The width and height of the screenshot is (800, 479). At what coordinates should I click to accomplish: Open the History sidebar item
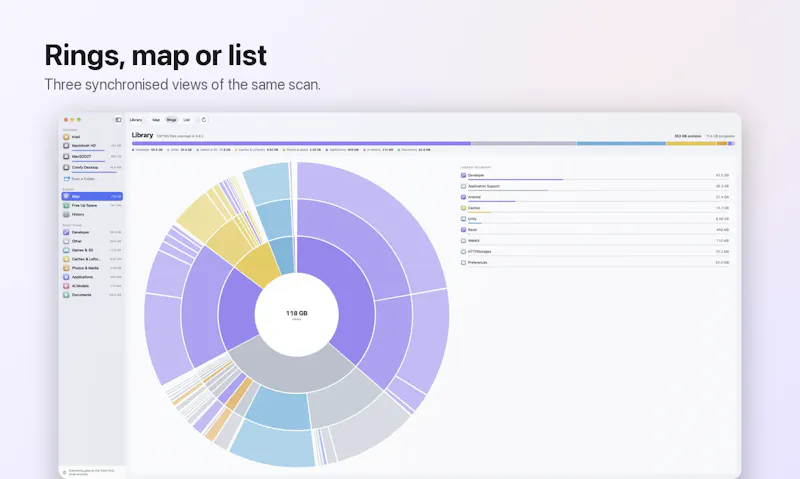(92, 214)
